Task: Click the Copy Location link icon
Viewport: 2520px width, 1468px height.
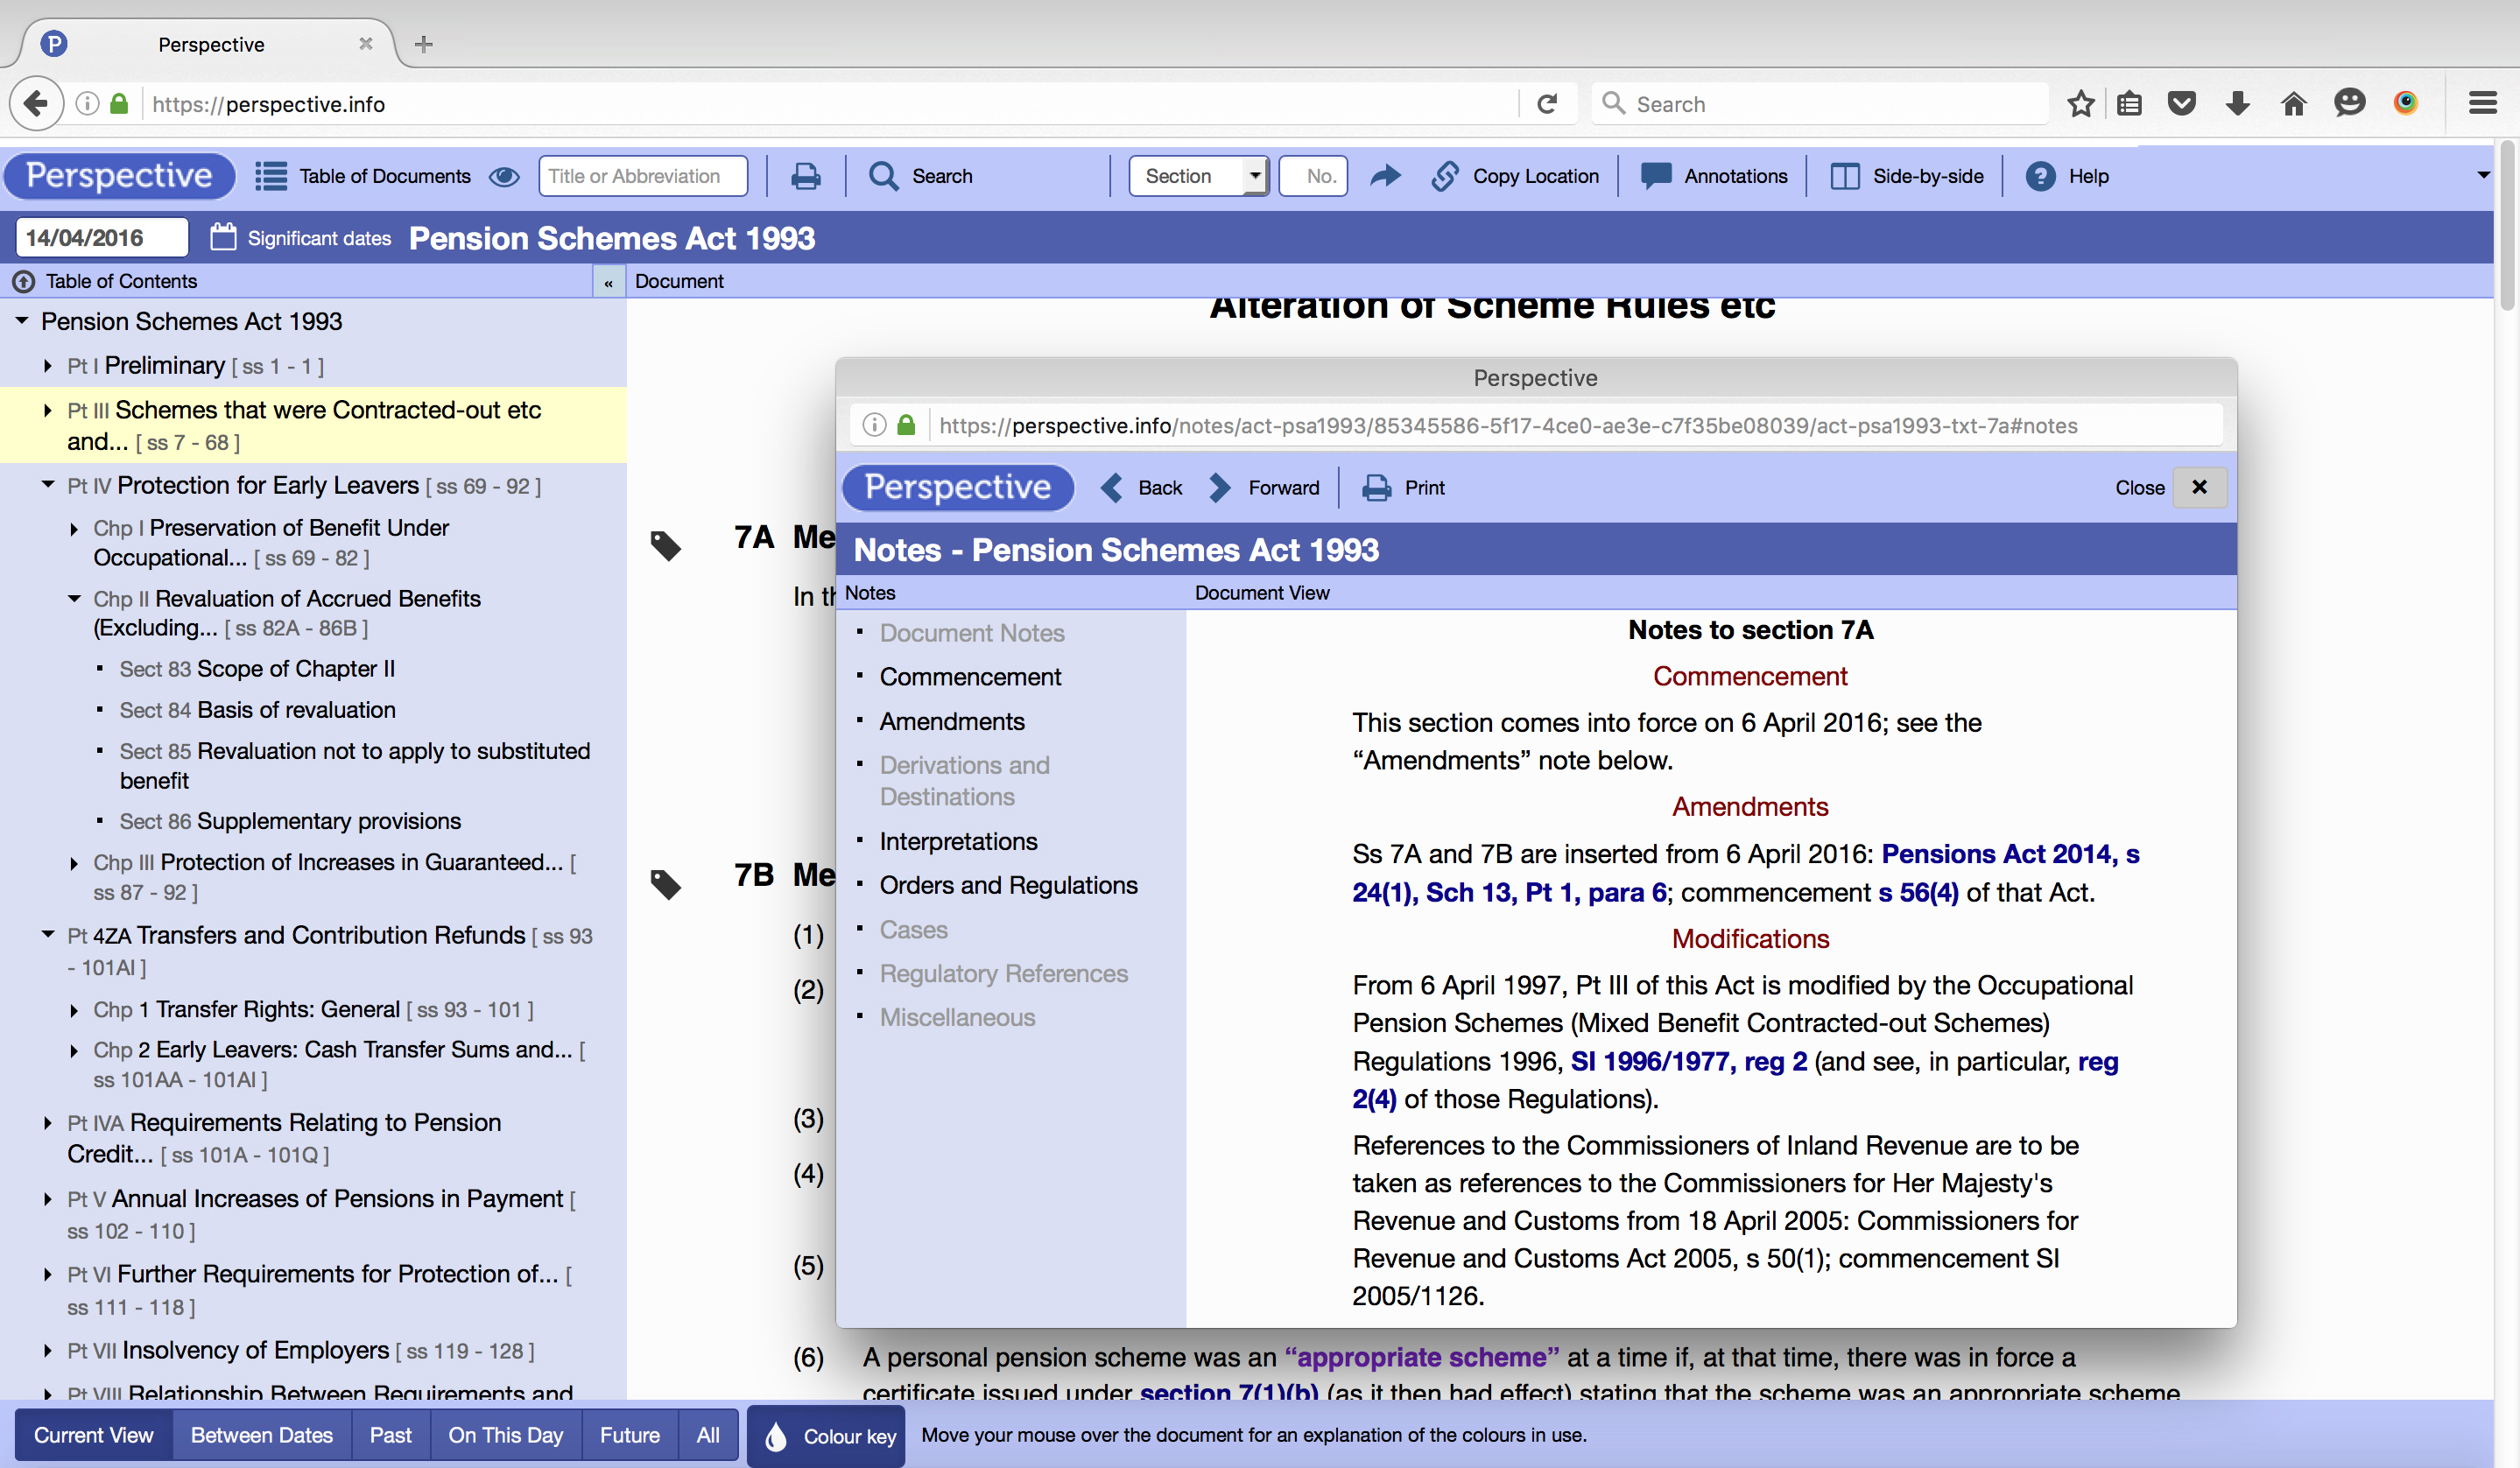Action: [1445, 176]
